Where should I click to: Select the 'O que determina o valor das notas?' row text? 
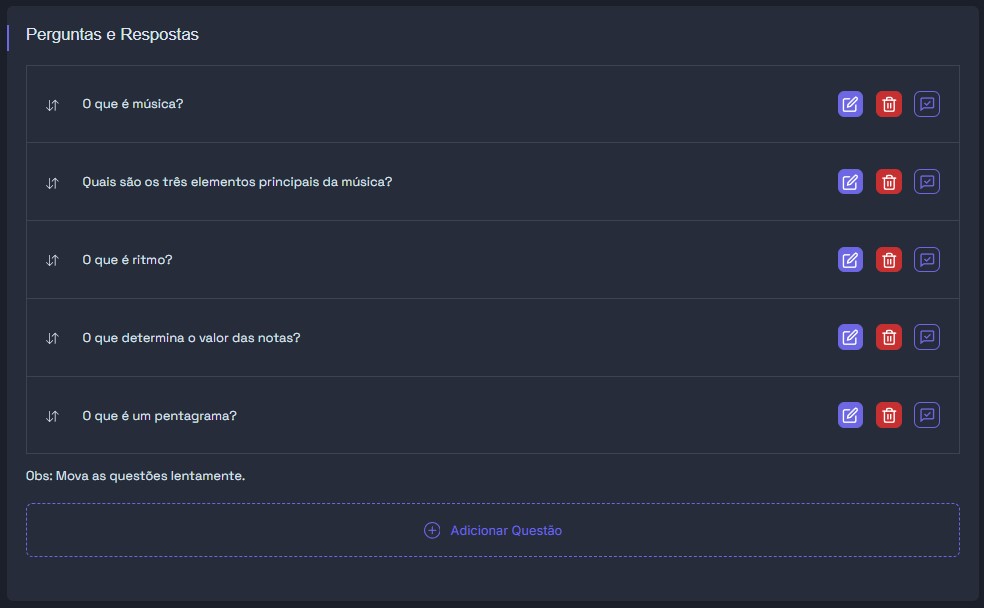pos(191,338)
